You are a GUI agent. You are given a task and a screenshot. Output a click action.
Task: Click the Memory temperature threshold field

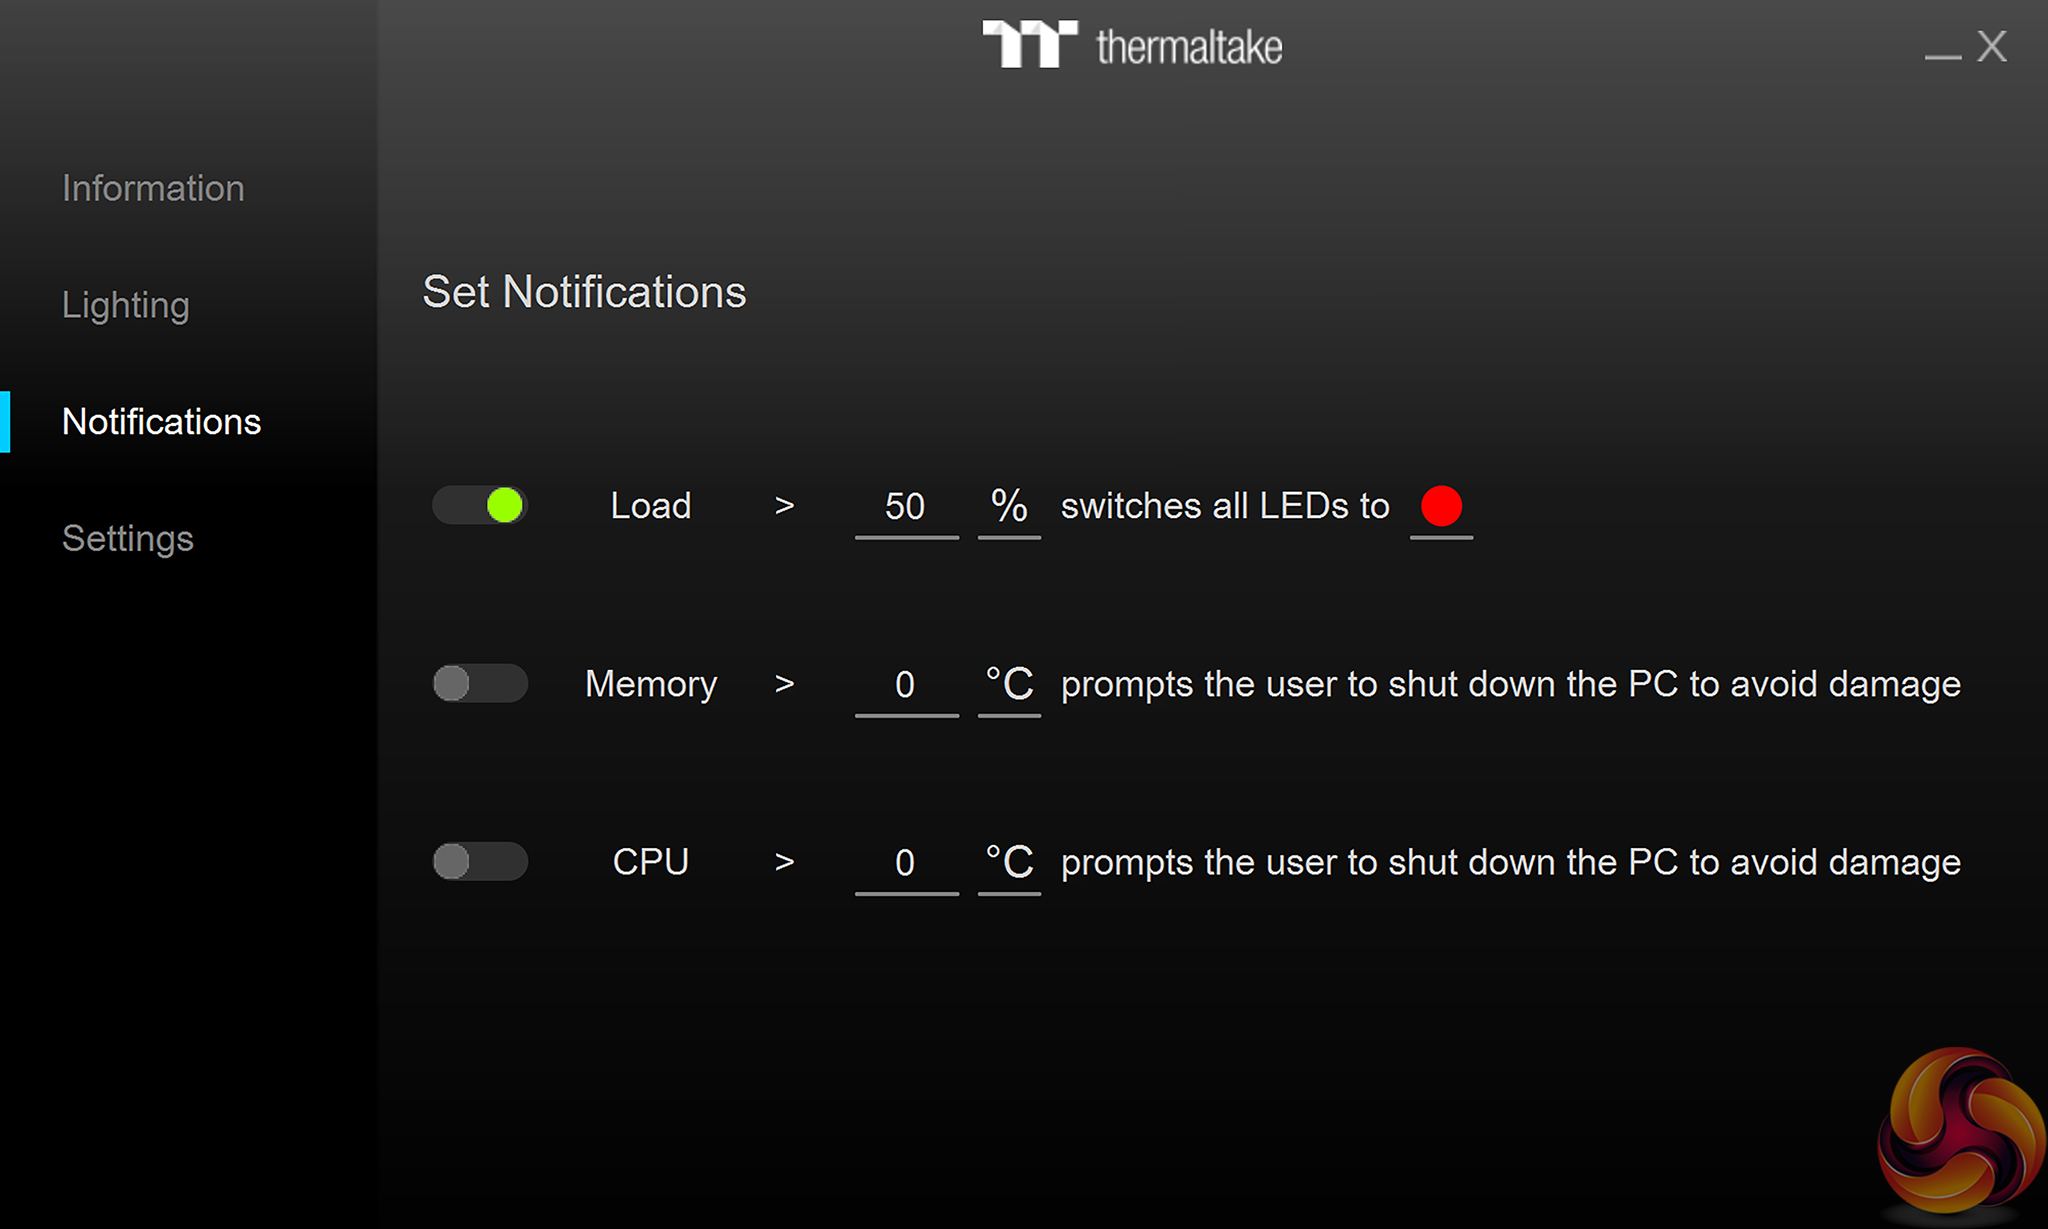tap(906, 685)
